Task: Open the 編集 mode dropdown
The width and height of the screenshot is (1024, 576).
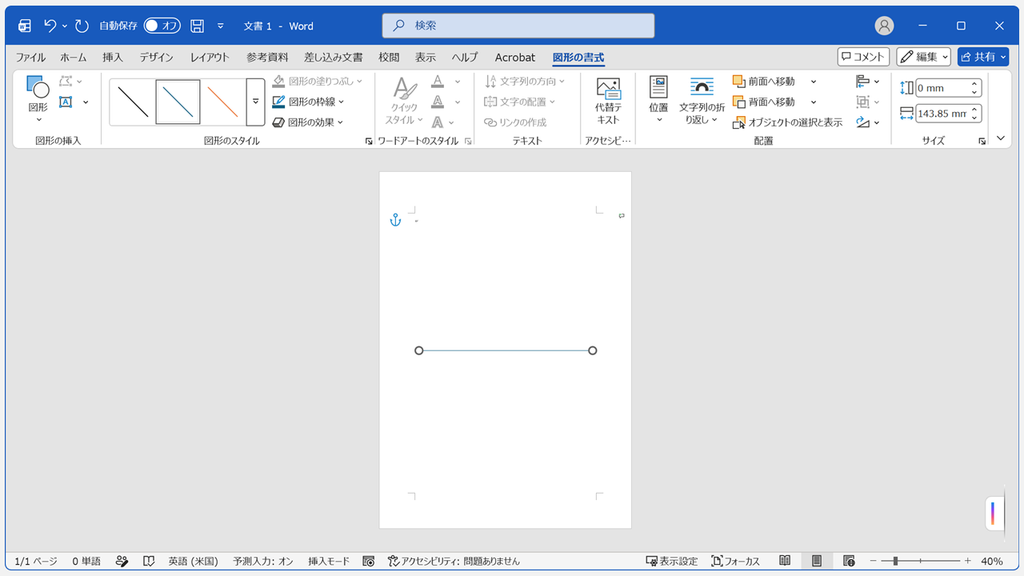Action: point(923,57)
